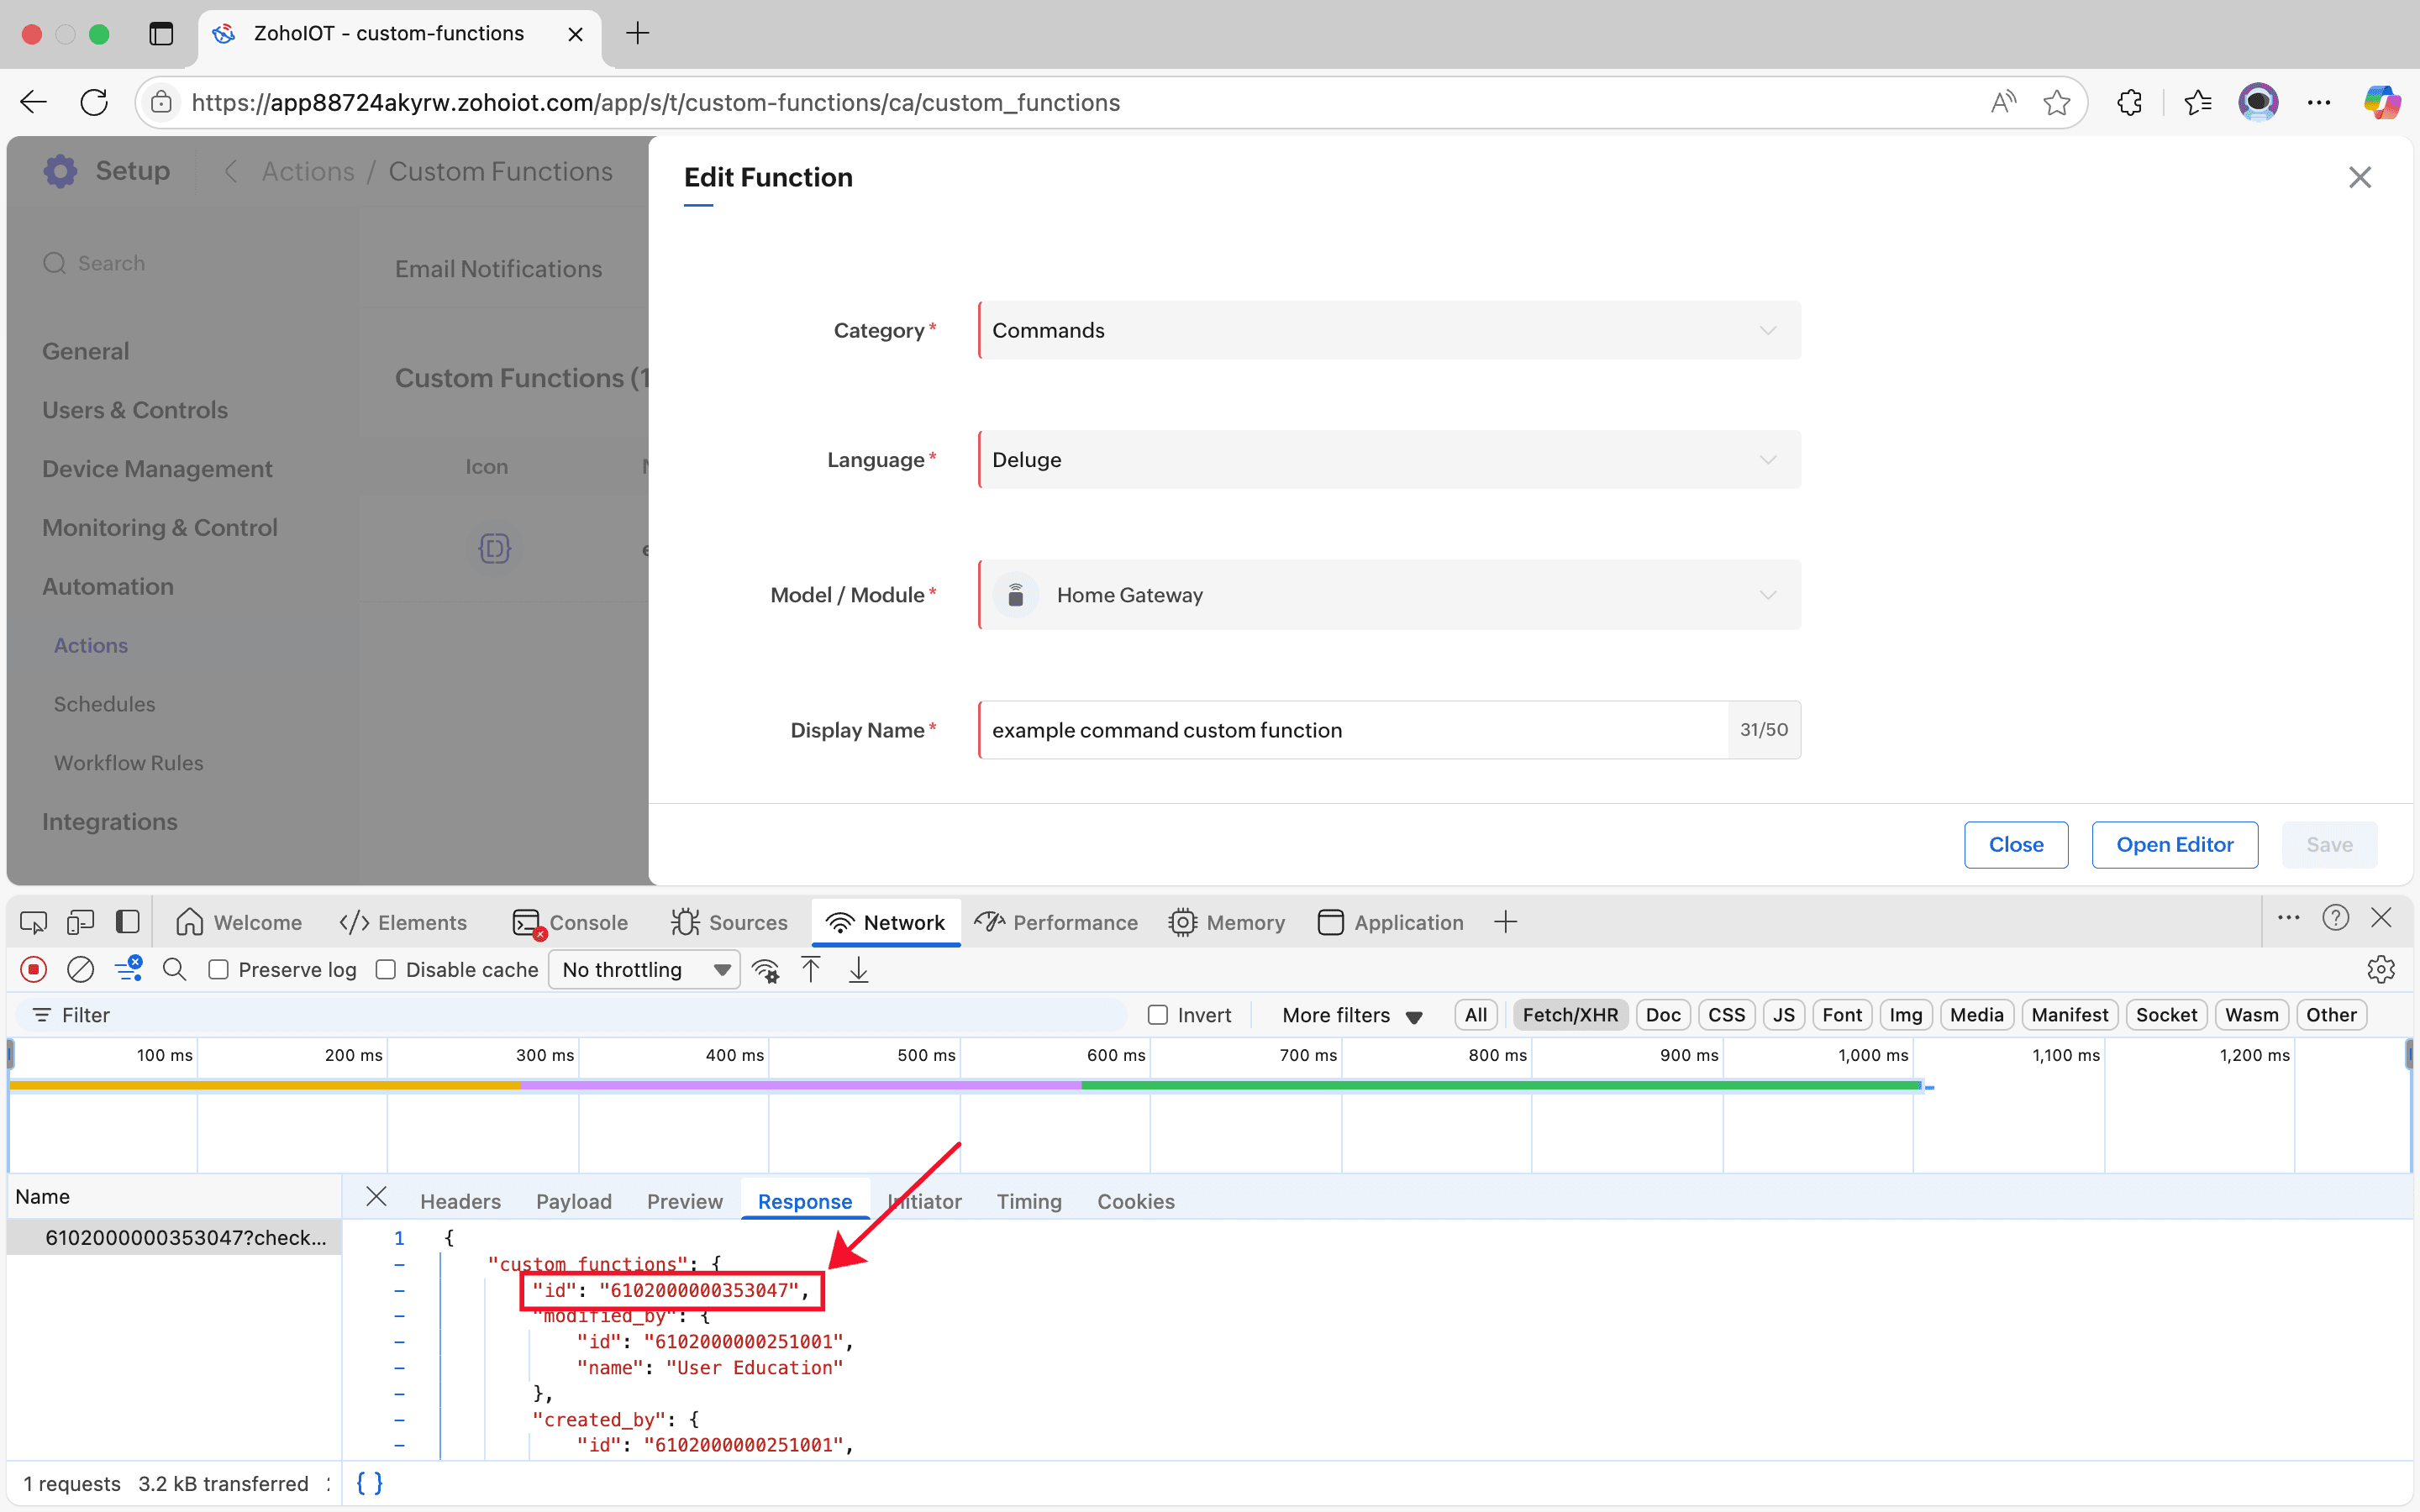2420x1512 pixels.
Task: Open DevTools network settings gear
Action: pyautogui.click(x=2380, y=969)
